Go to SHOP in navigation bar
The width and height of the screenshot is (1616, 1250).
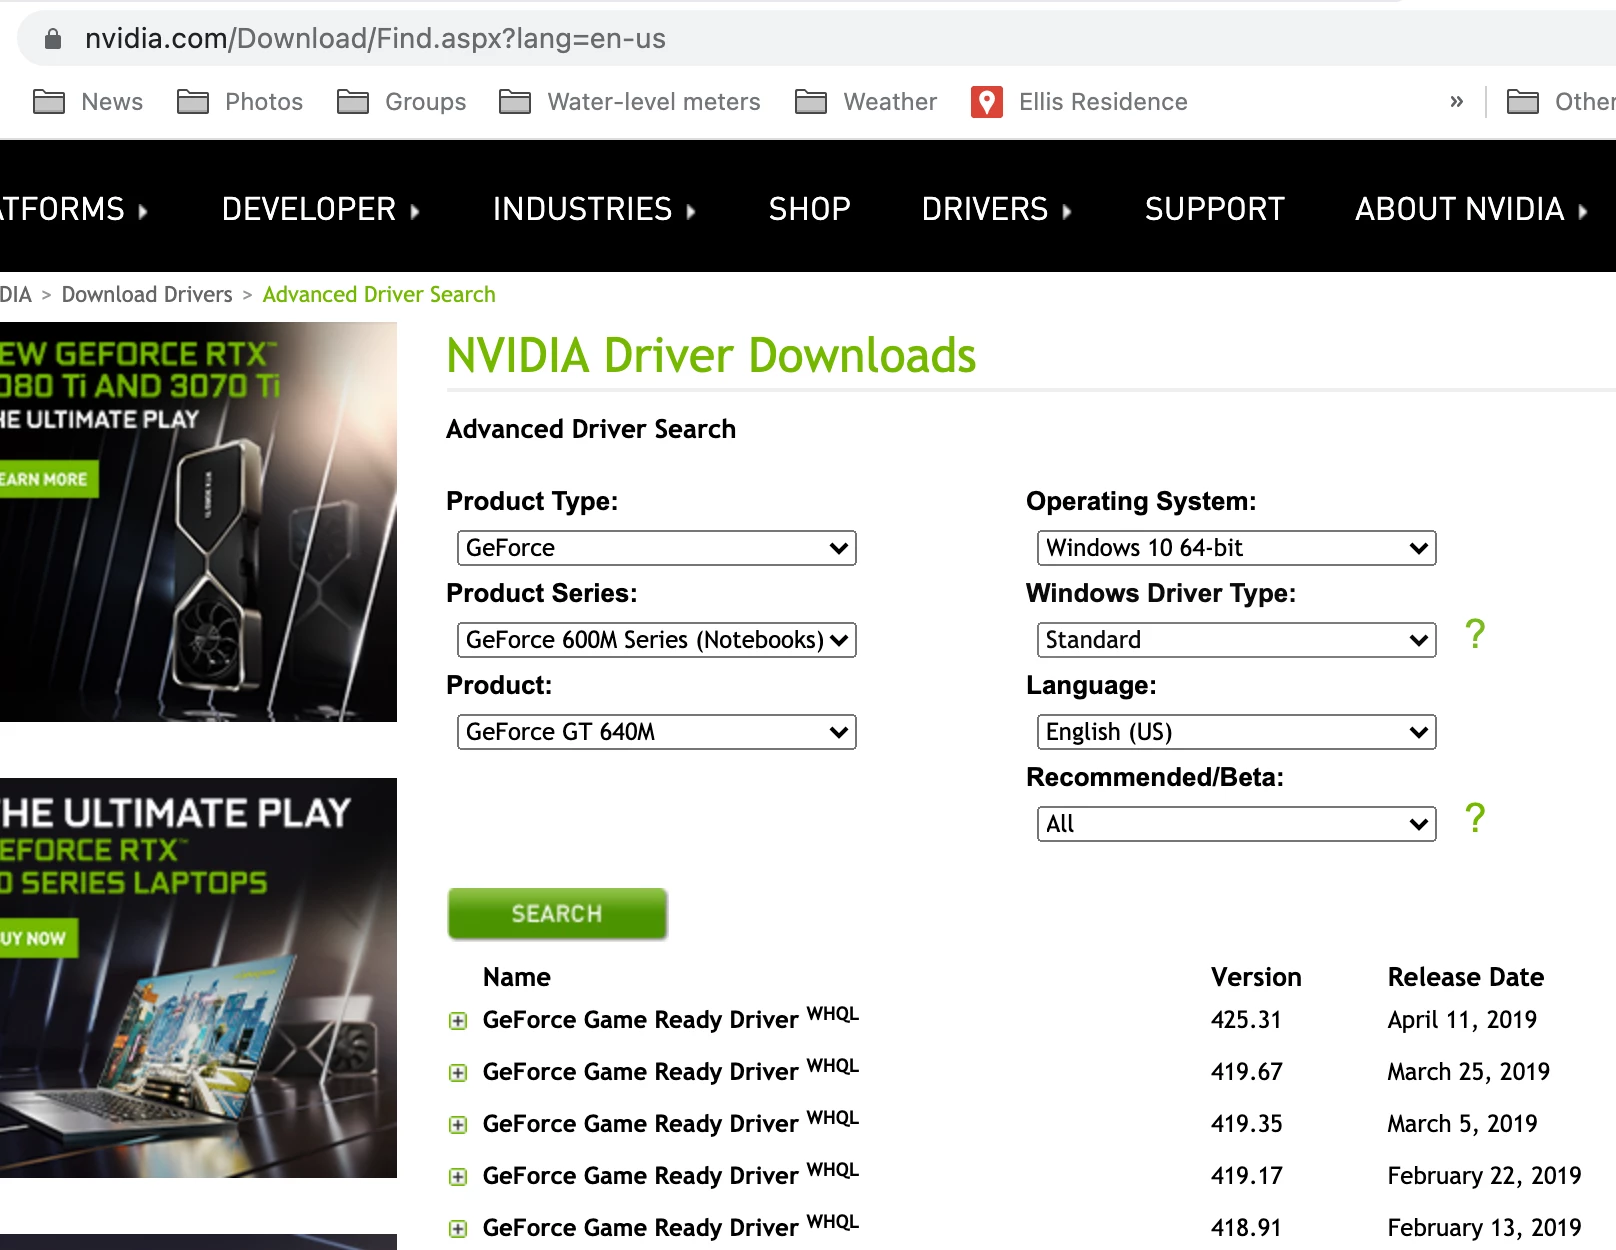pos(809,209)
